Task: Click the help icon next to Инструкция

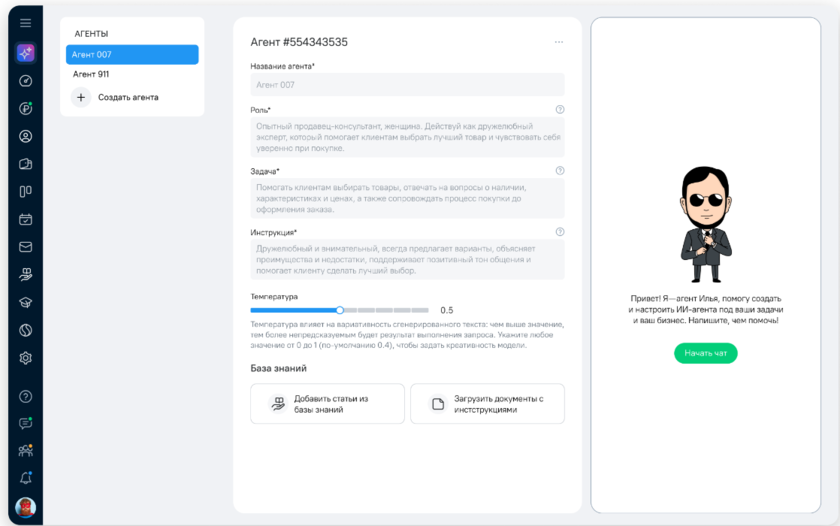Action: pyautogui.click(x=559, y=232)
